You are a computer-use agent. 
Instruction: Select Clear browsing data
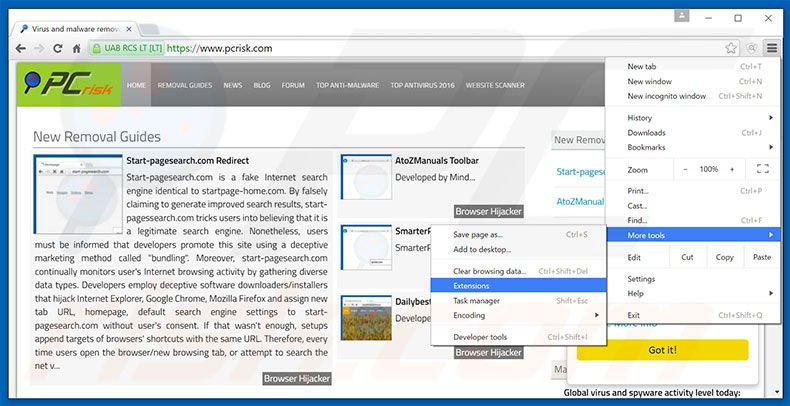coord(518,271)
